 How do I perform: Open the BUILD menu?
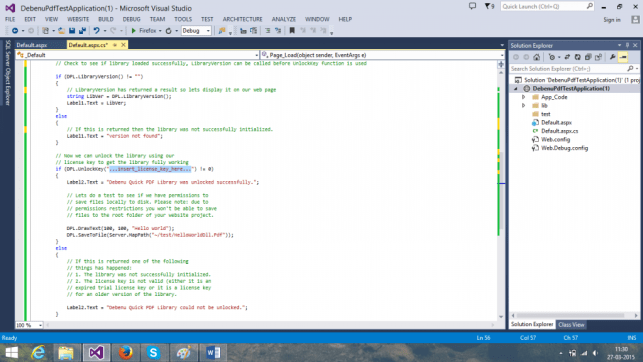[106, 19]
